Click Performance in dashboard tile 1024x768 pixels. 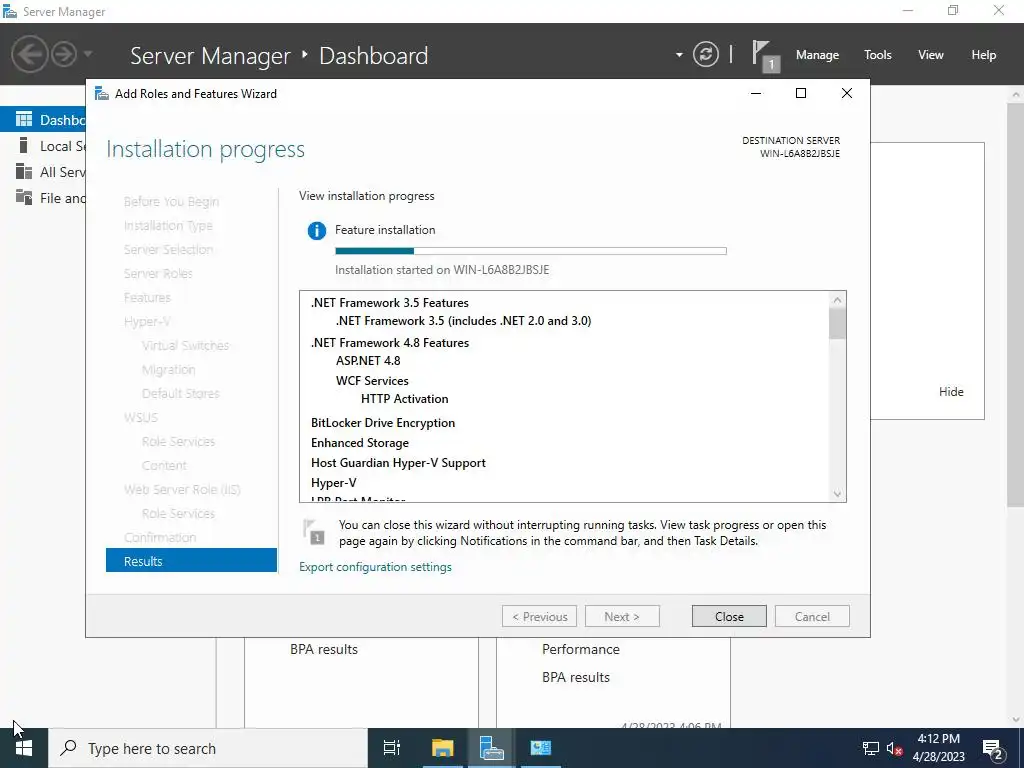(581, 649)
